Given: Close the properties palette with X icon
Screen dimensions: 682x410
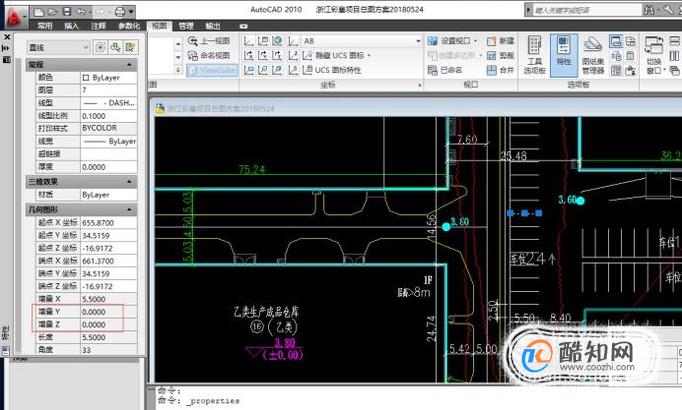Looking at the screenshot, I should (x=7, y=37).
